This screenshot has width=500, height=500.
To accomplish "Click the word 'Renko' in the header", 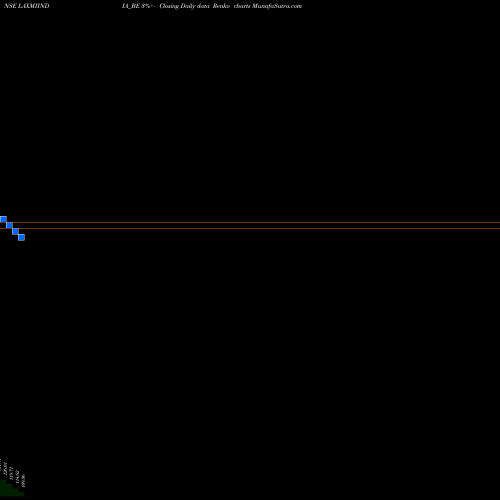I will tap(221, 6).
